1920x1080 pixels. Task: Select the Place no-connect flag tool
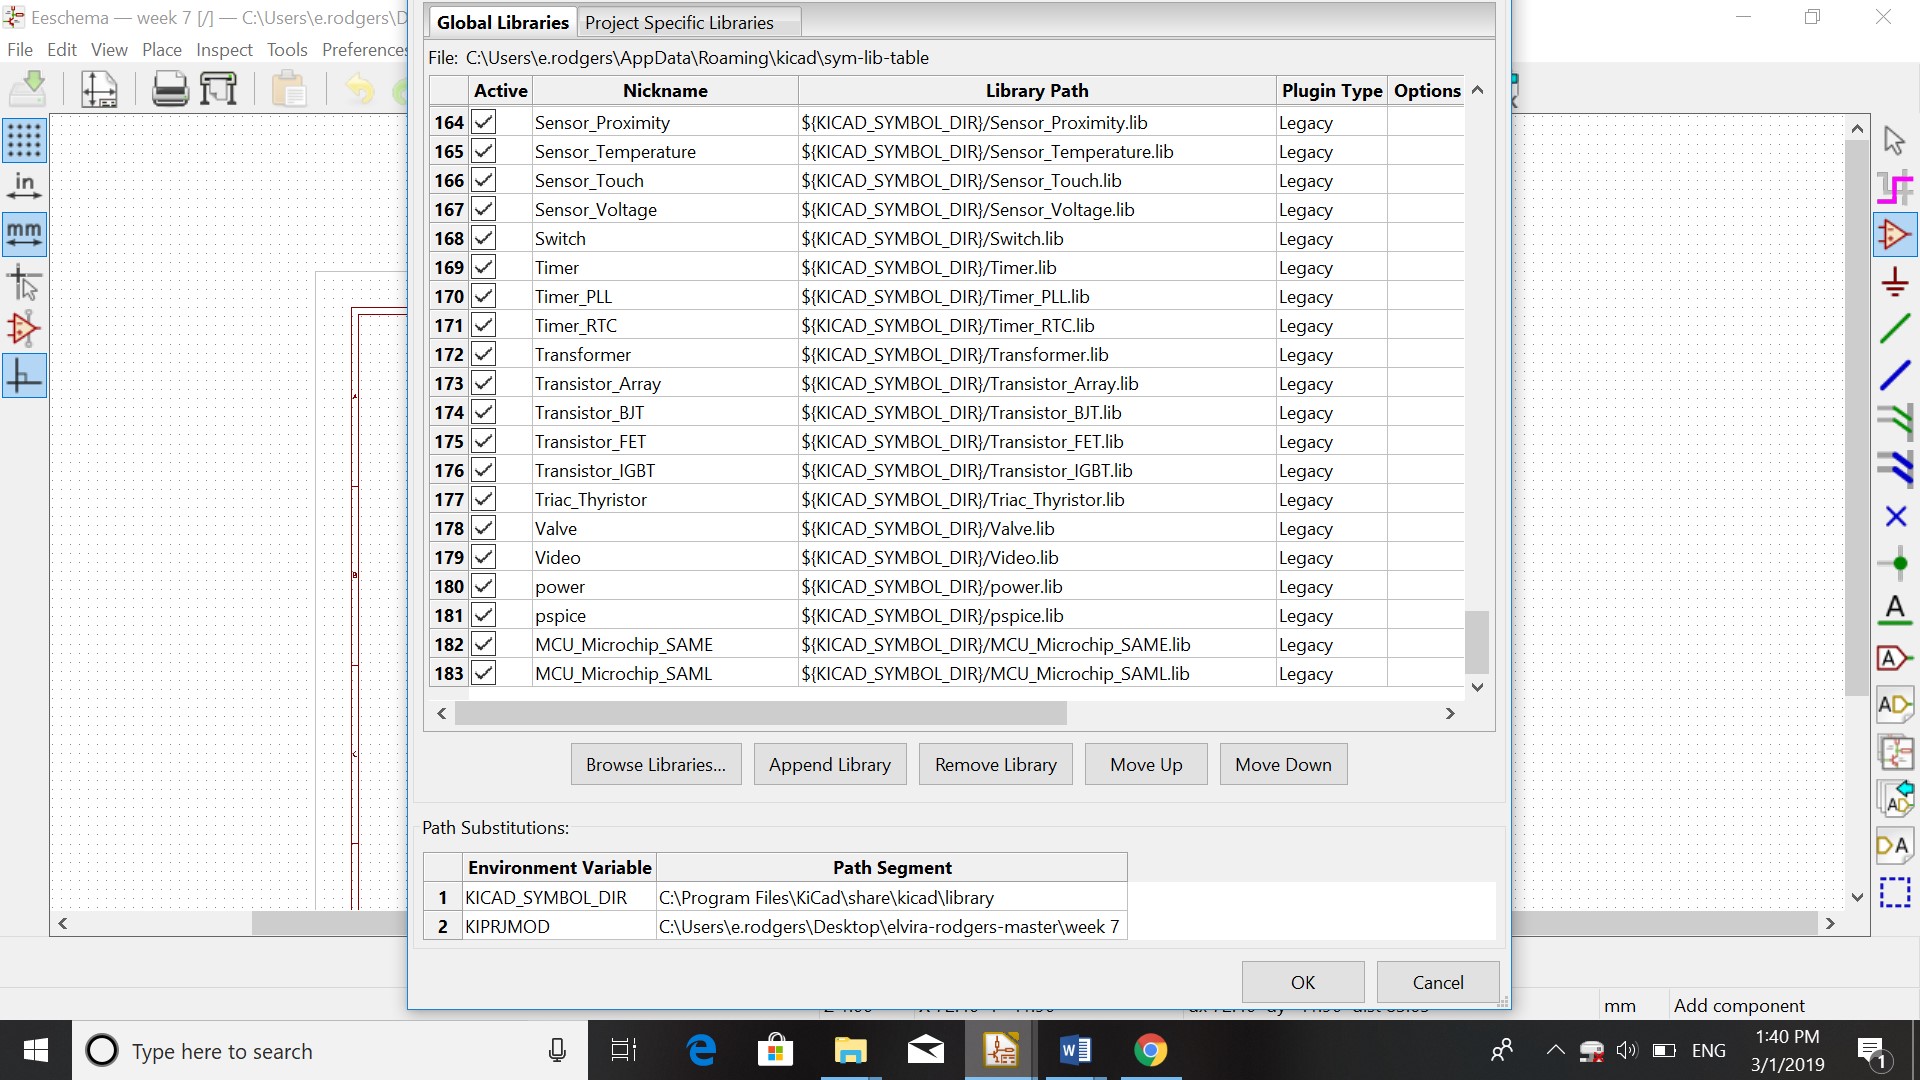1894,517
